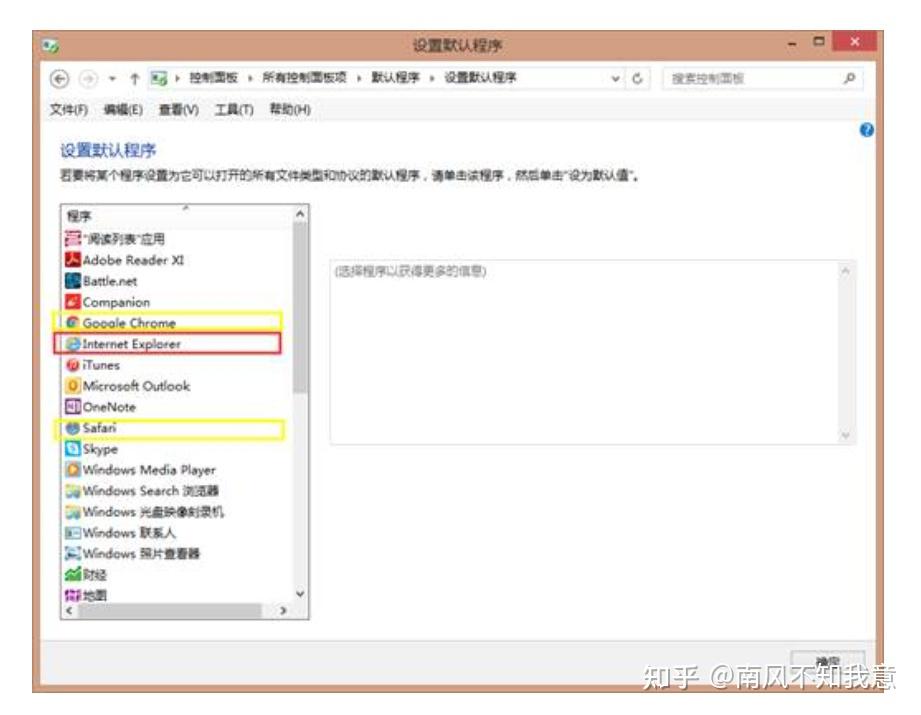
Task: Click the Maps app icon
Action: [72, 595]
